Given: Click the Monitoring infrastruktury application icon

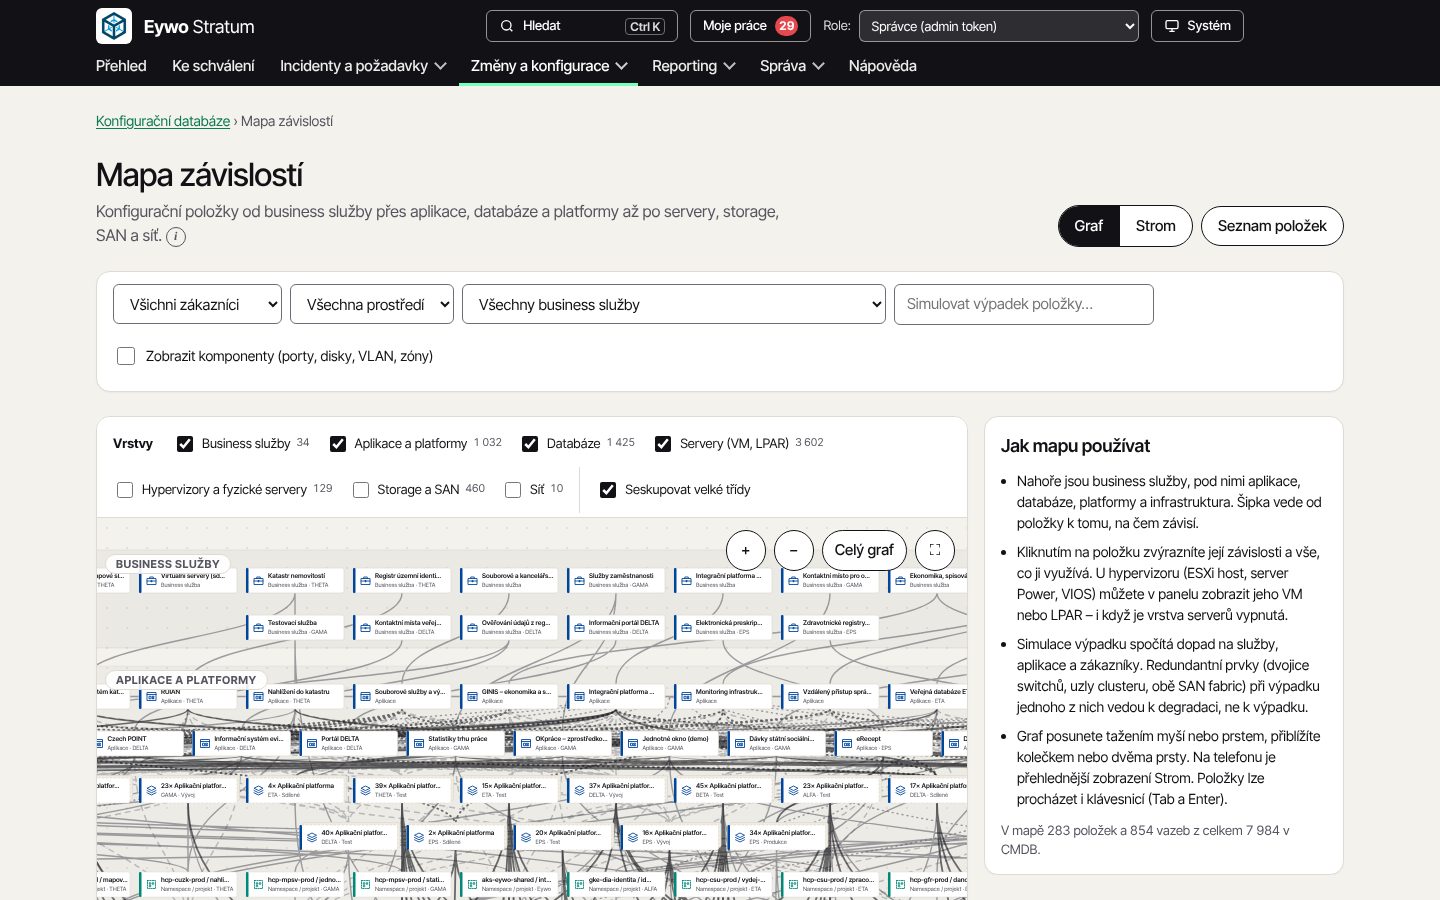Looking at the screenshot, I should (686, 696).
